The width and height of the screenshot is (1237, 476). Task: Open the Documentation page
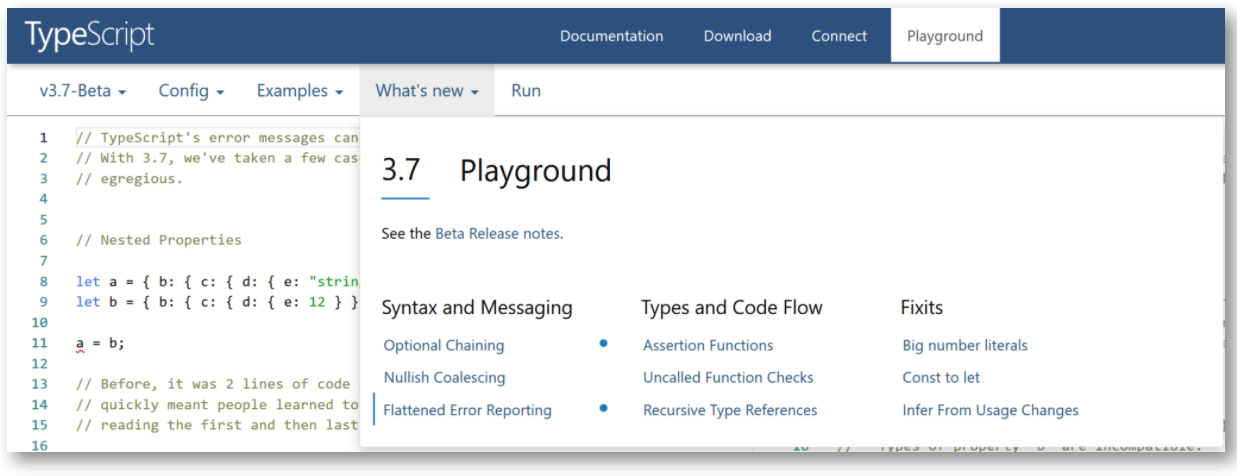coord(611,36)
